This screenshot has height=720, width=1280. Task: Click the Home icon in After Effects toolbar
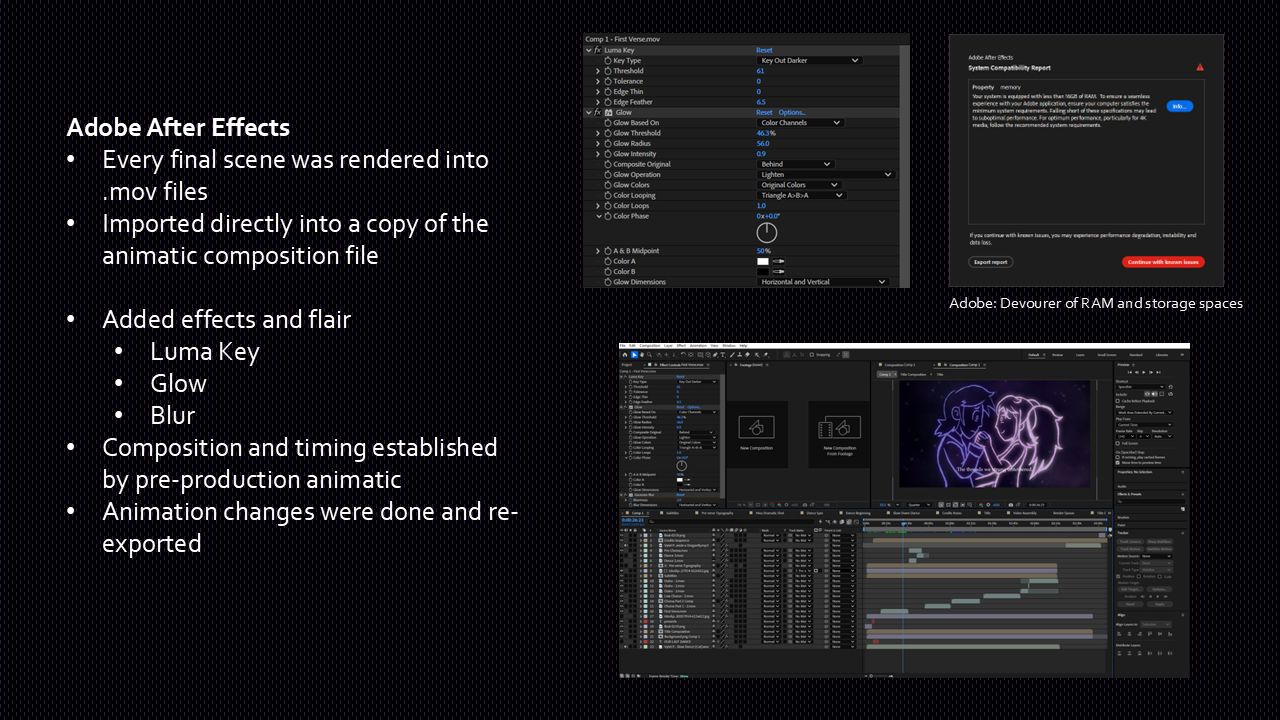[625, 354]
